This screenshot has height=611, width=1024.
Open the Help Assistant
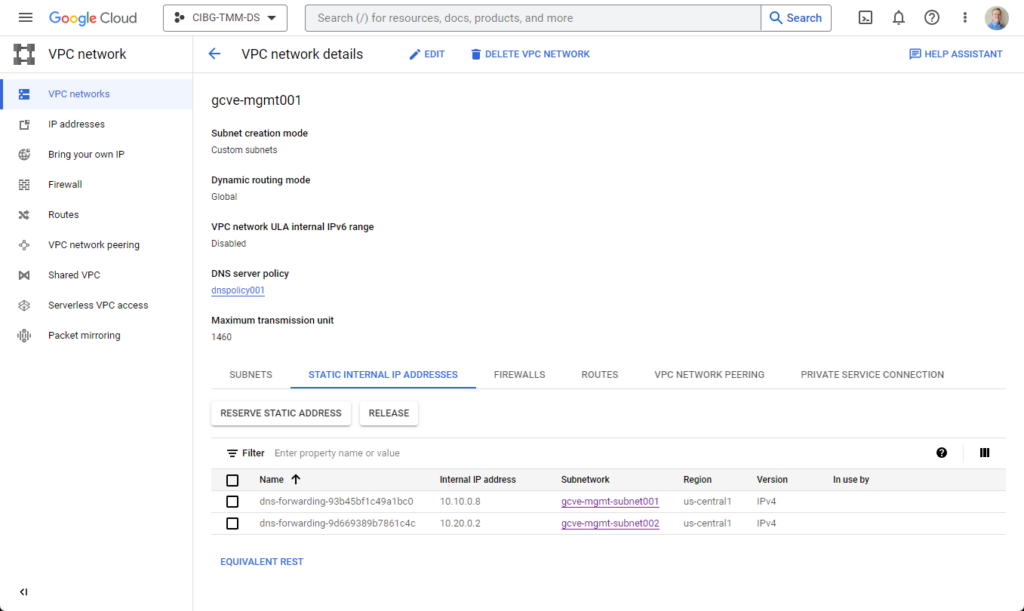click(955, 54)
